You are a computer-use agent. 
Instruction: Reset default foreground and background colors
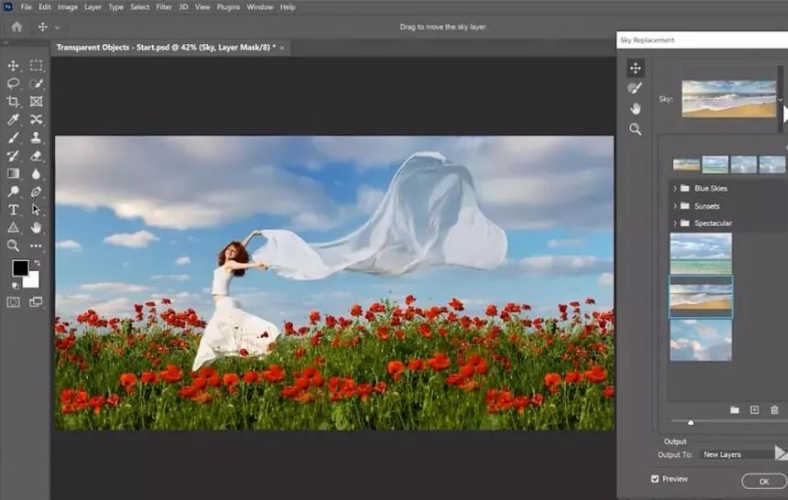click(15, 285)
